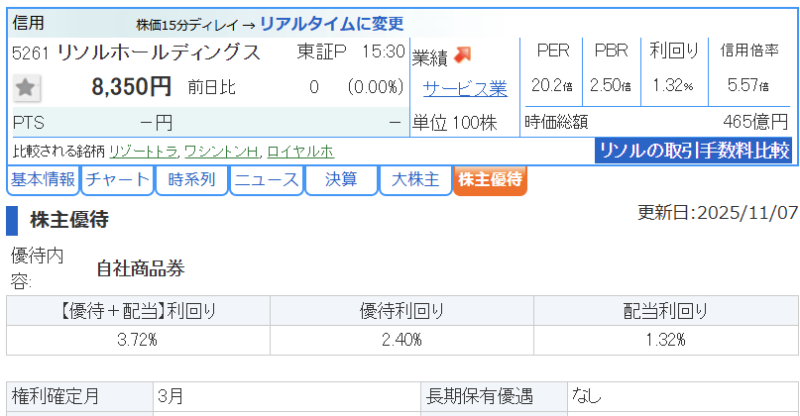The image size is (800, 416).
Task: Switch to the 基本情報 tab
Action: [42, 180]
